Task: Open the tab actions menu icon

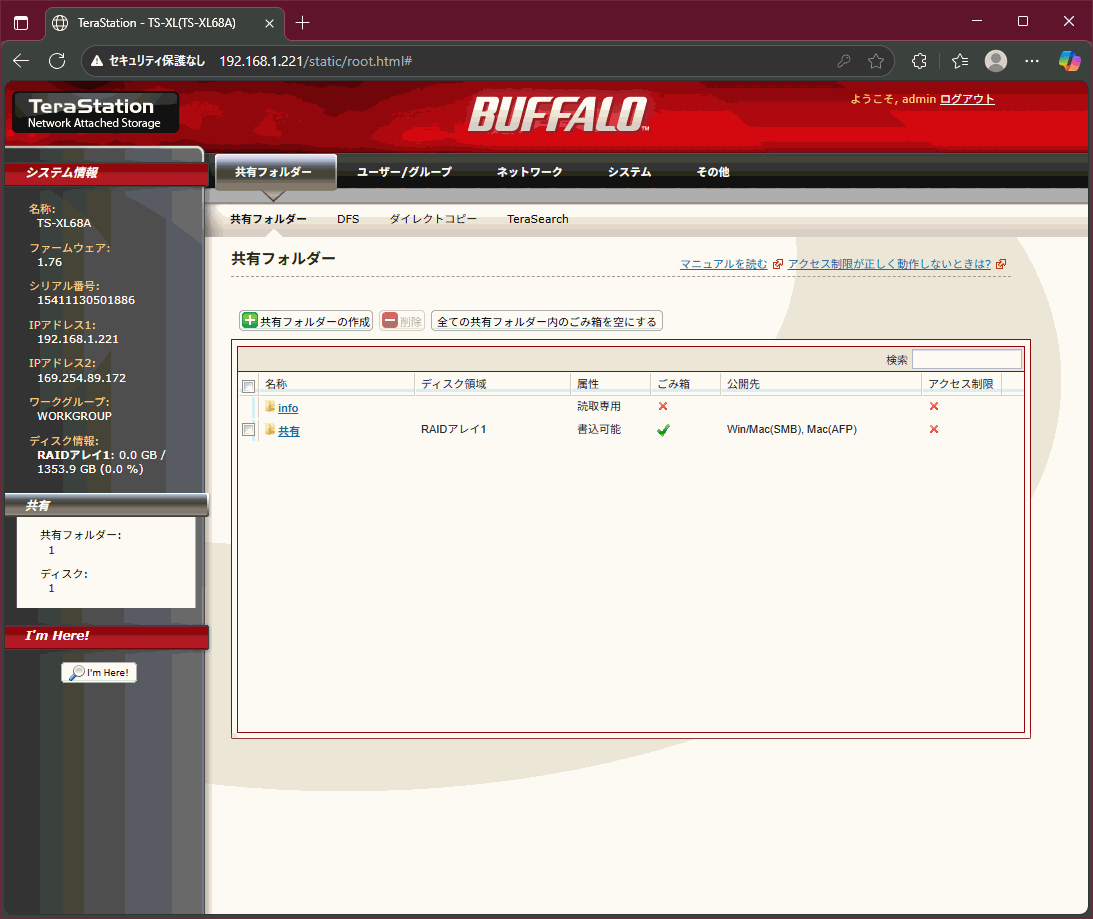Action: point(21,23)
